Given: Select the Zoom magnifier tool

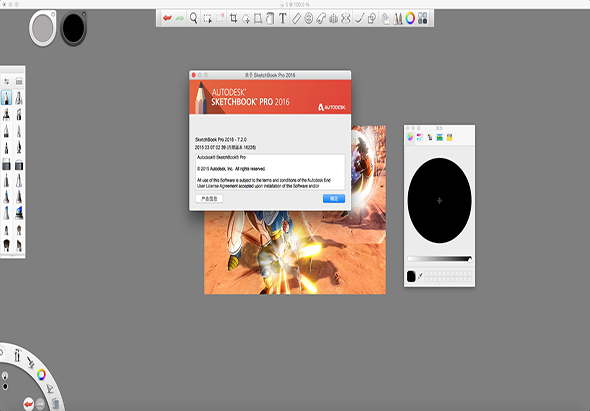Looking at the screenshot, I should pyautogui.click(x=193, y=18).
